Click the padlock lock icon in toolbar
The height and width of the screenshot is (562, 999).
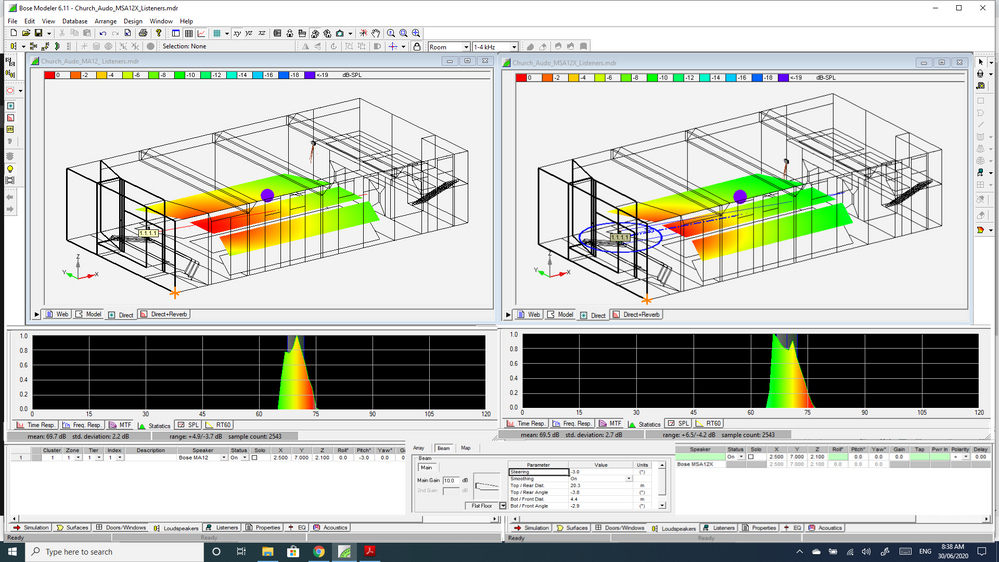pos(417,47)
